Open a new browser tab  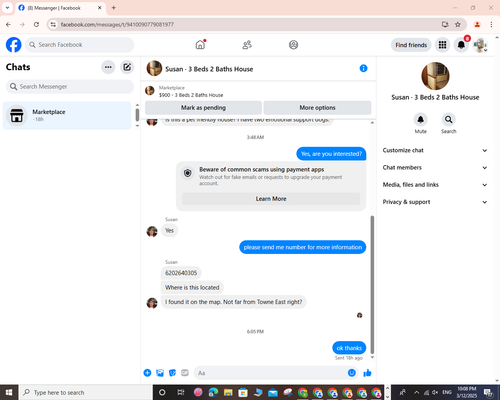(114, 8)
